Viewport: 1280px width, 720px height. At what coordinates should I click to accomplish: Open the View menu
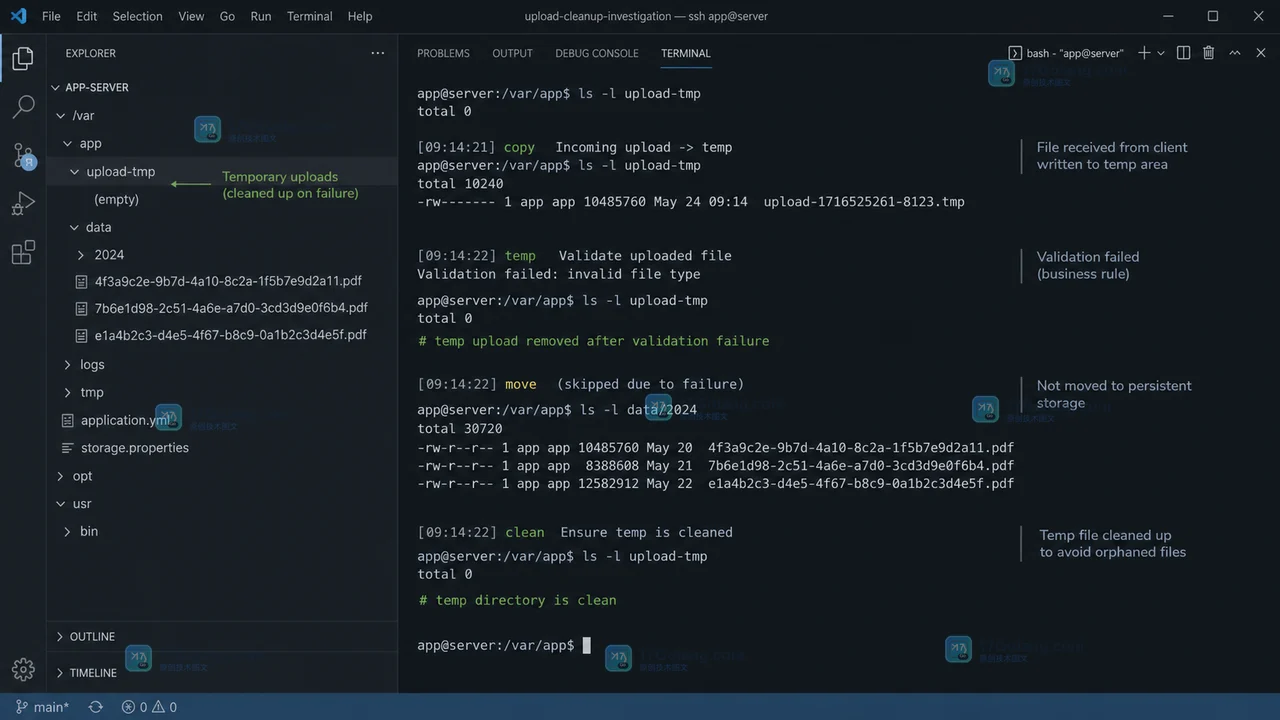[191, 16]
